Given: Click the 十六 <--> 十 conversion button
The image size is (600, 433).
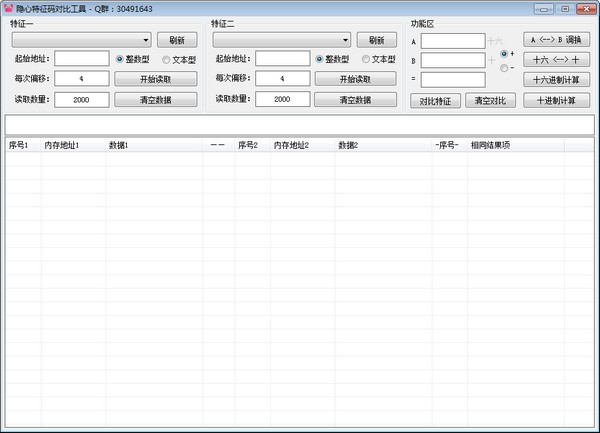Looking at the screenshot, I should click(556, 60).
